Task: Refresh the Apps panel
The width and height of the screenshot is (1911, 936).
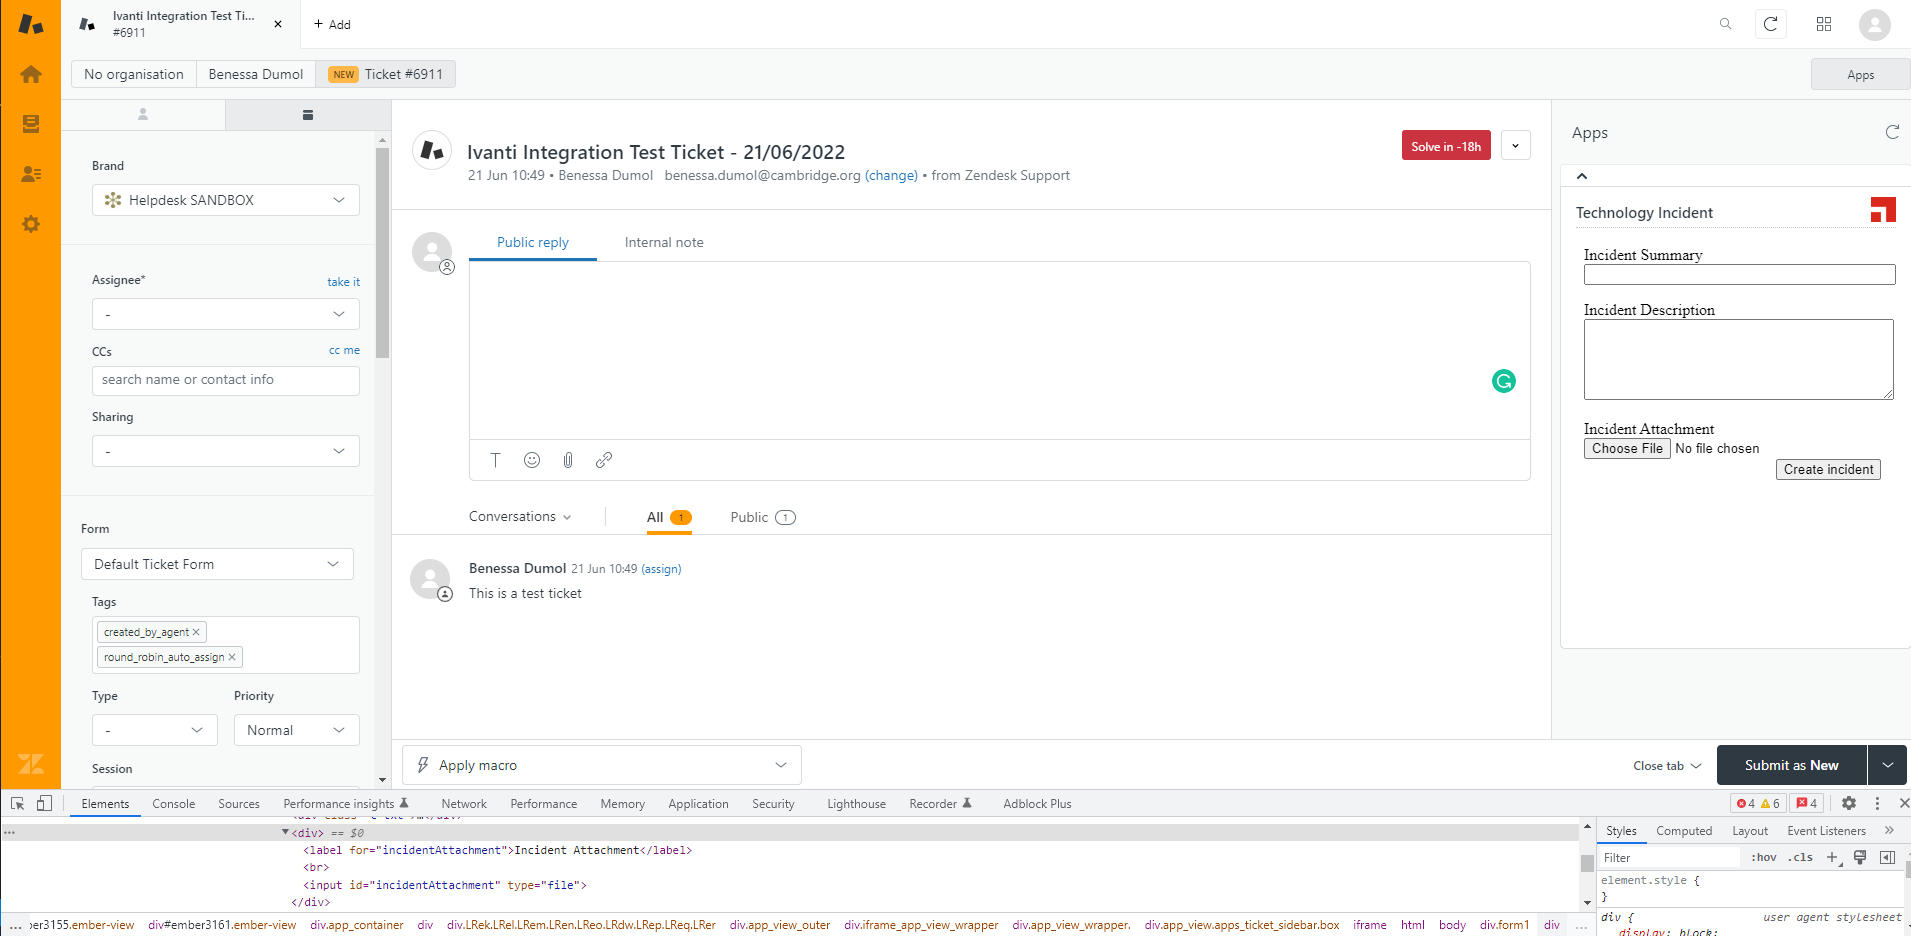Action: [x=1892, y=132]
